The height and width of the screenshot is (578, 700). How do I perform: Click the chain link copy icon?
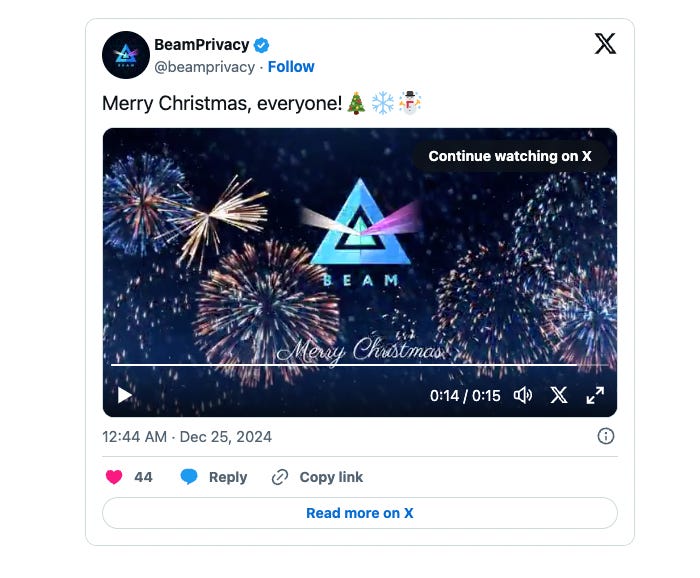pyautogui.click(x=280, y=477)
